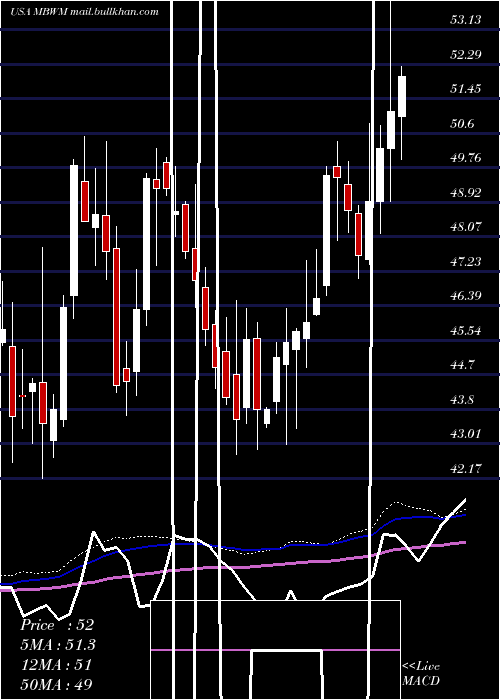Click the last white candlestick near 51.45

tap(402, 96)
